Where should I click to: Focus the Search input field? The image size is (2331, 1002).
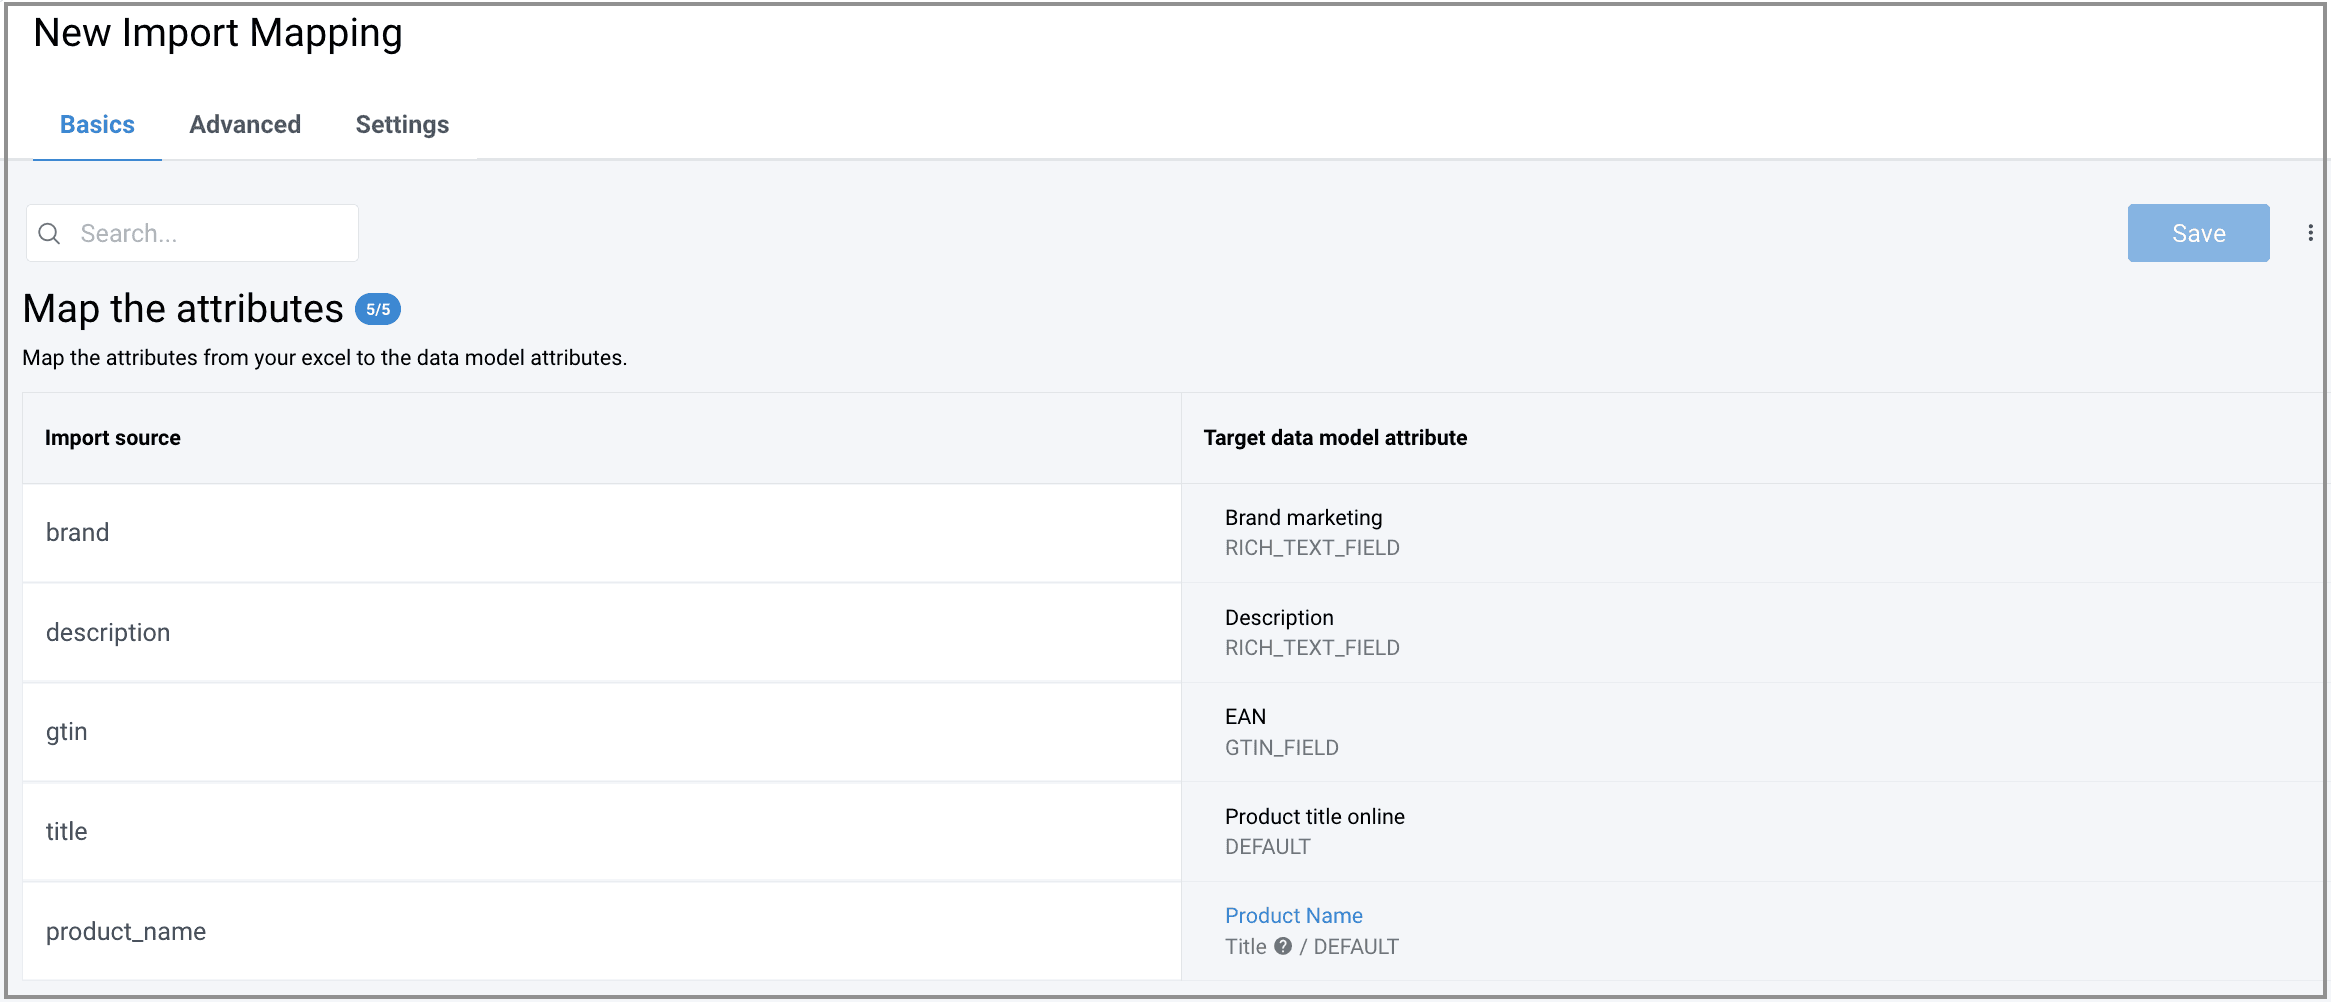(x=210, y=234)
